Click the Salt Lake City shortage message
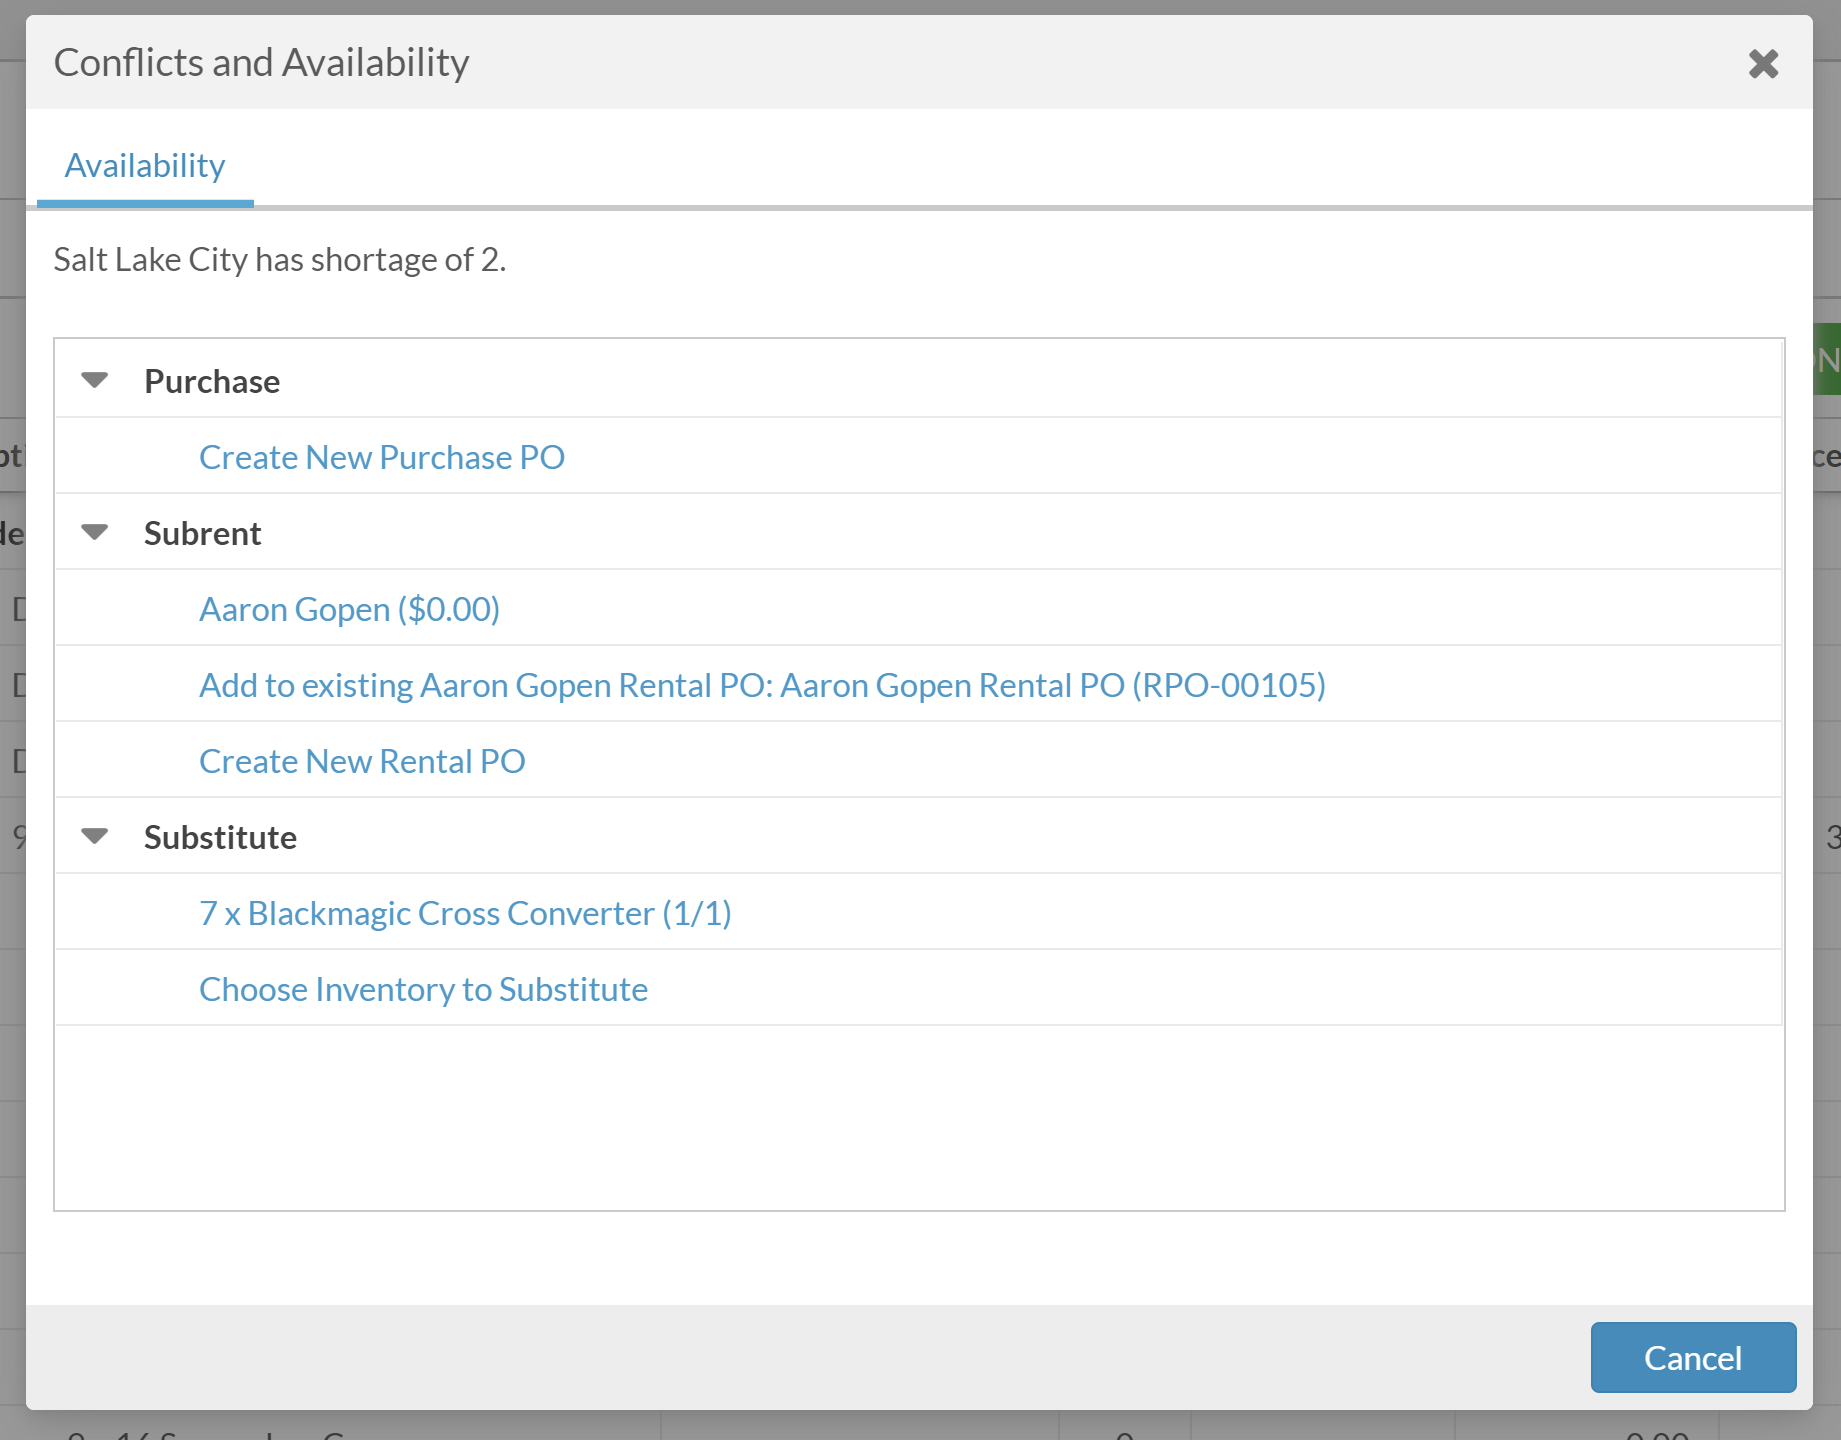1841x1440 pixels. click(280, 259)
